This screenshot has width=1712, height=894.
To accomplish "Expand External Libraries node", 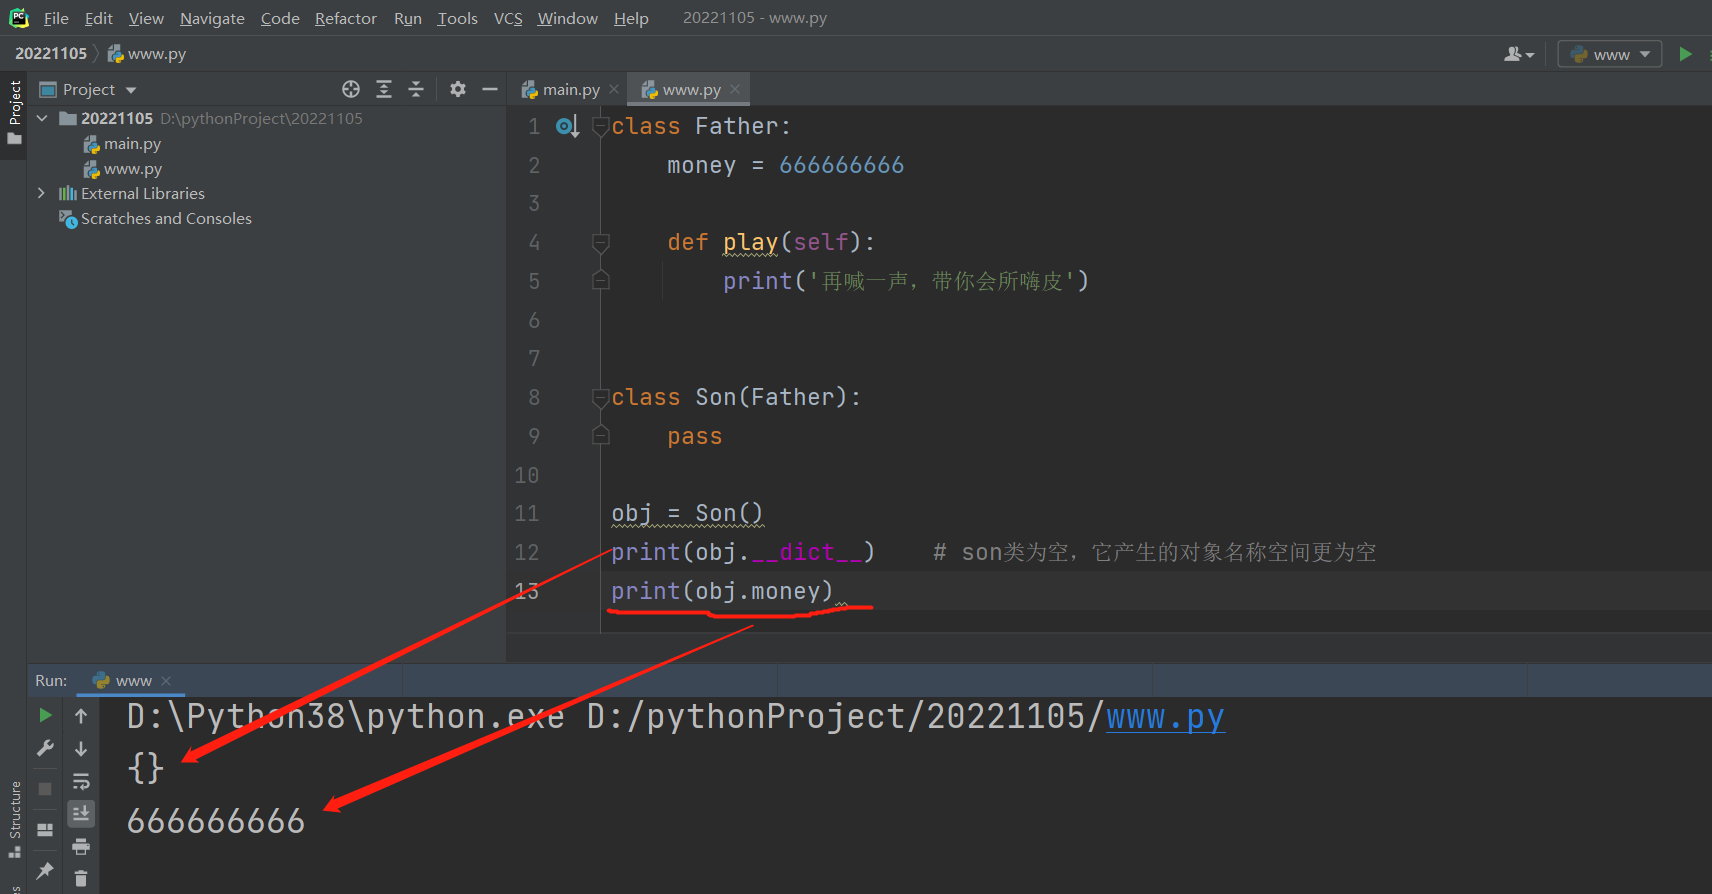I will click(x=41, y=193).
